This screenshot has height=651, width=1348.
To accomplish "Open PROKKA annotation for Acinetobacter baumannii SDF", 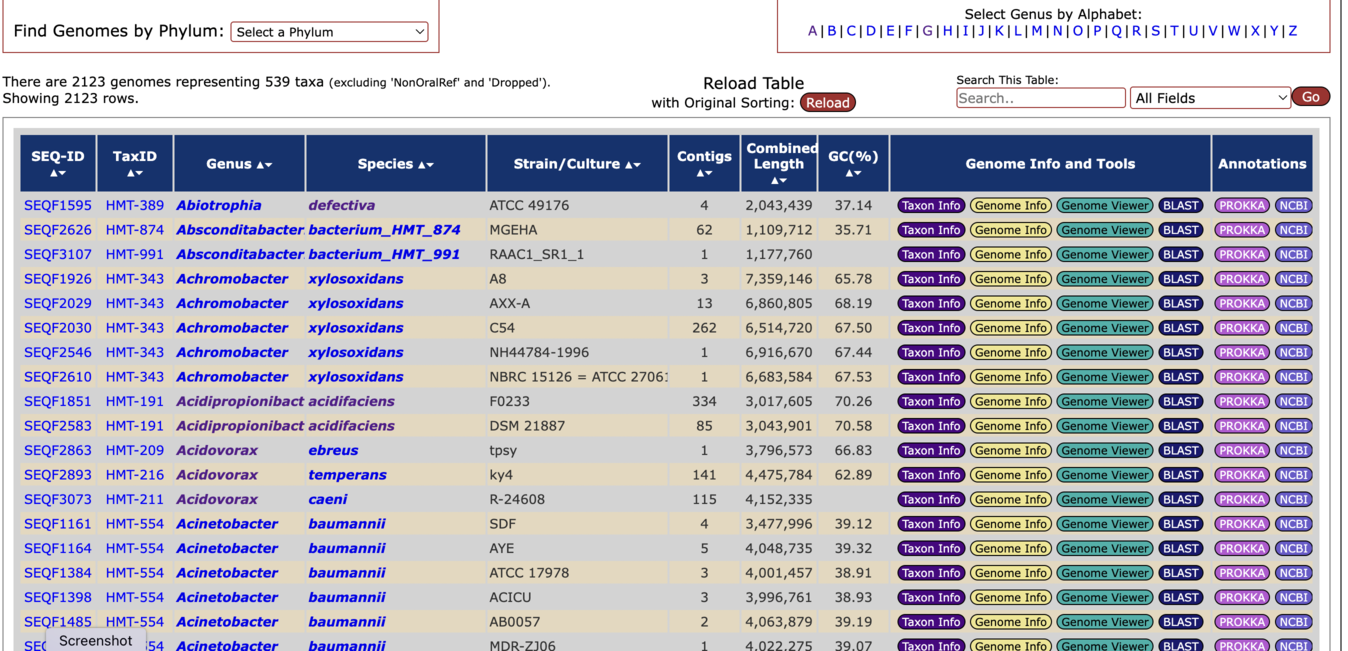I will tap(1241, 524).
